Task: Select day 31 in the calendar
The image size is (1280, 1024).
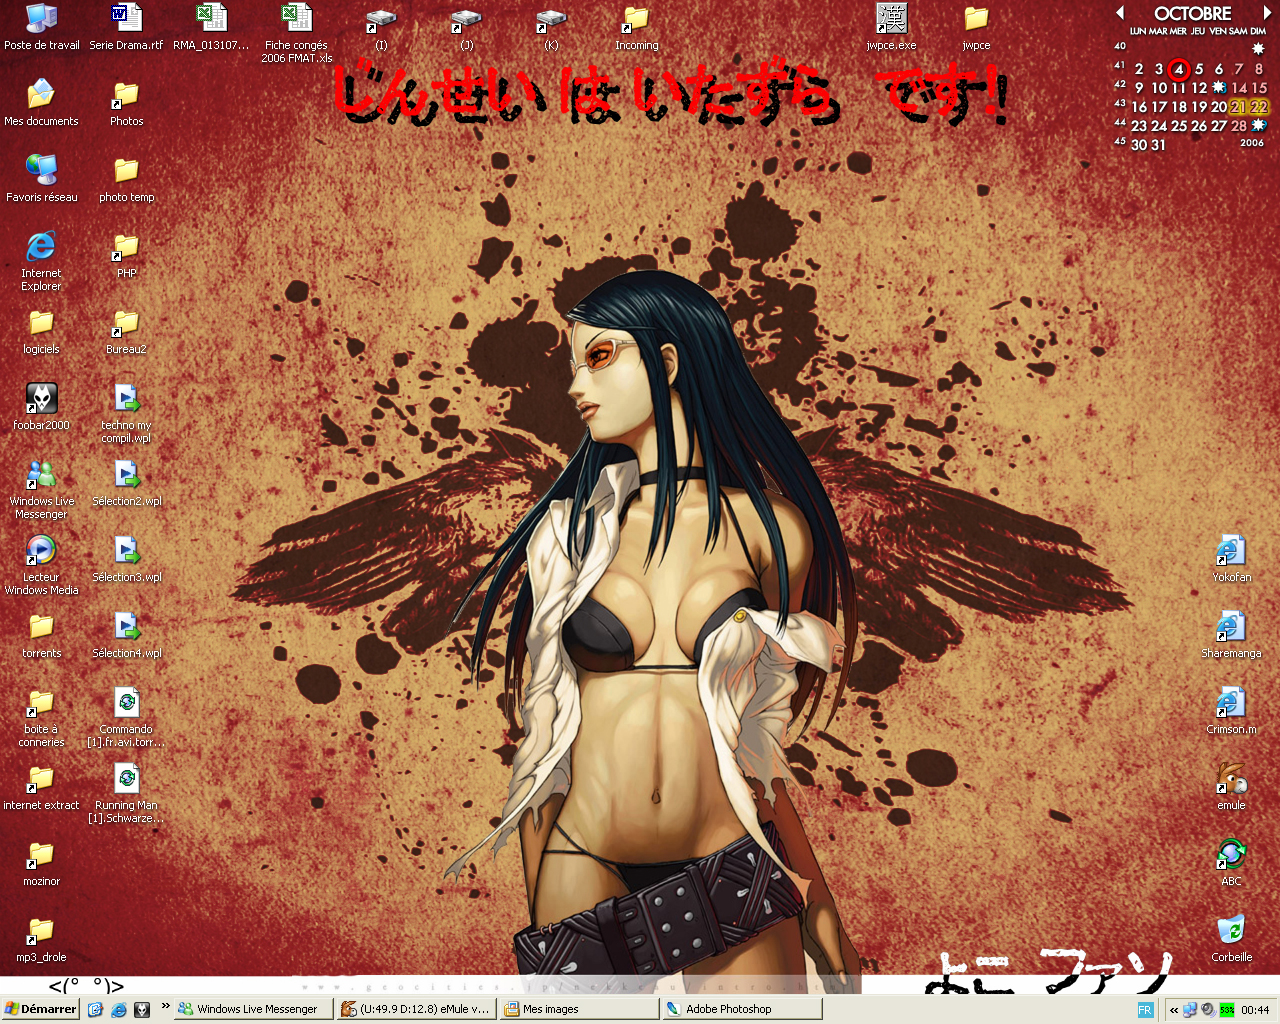Action: coord(1158,145)
